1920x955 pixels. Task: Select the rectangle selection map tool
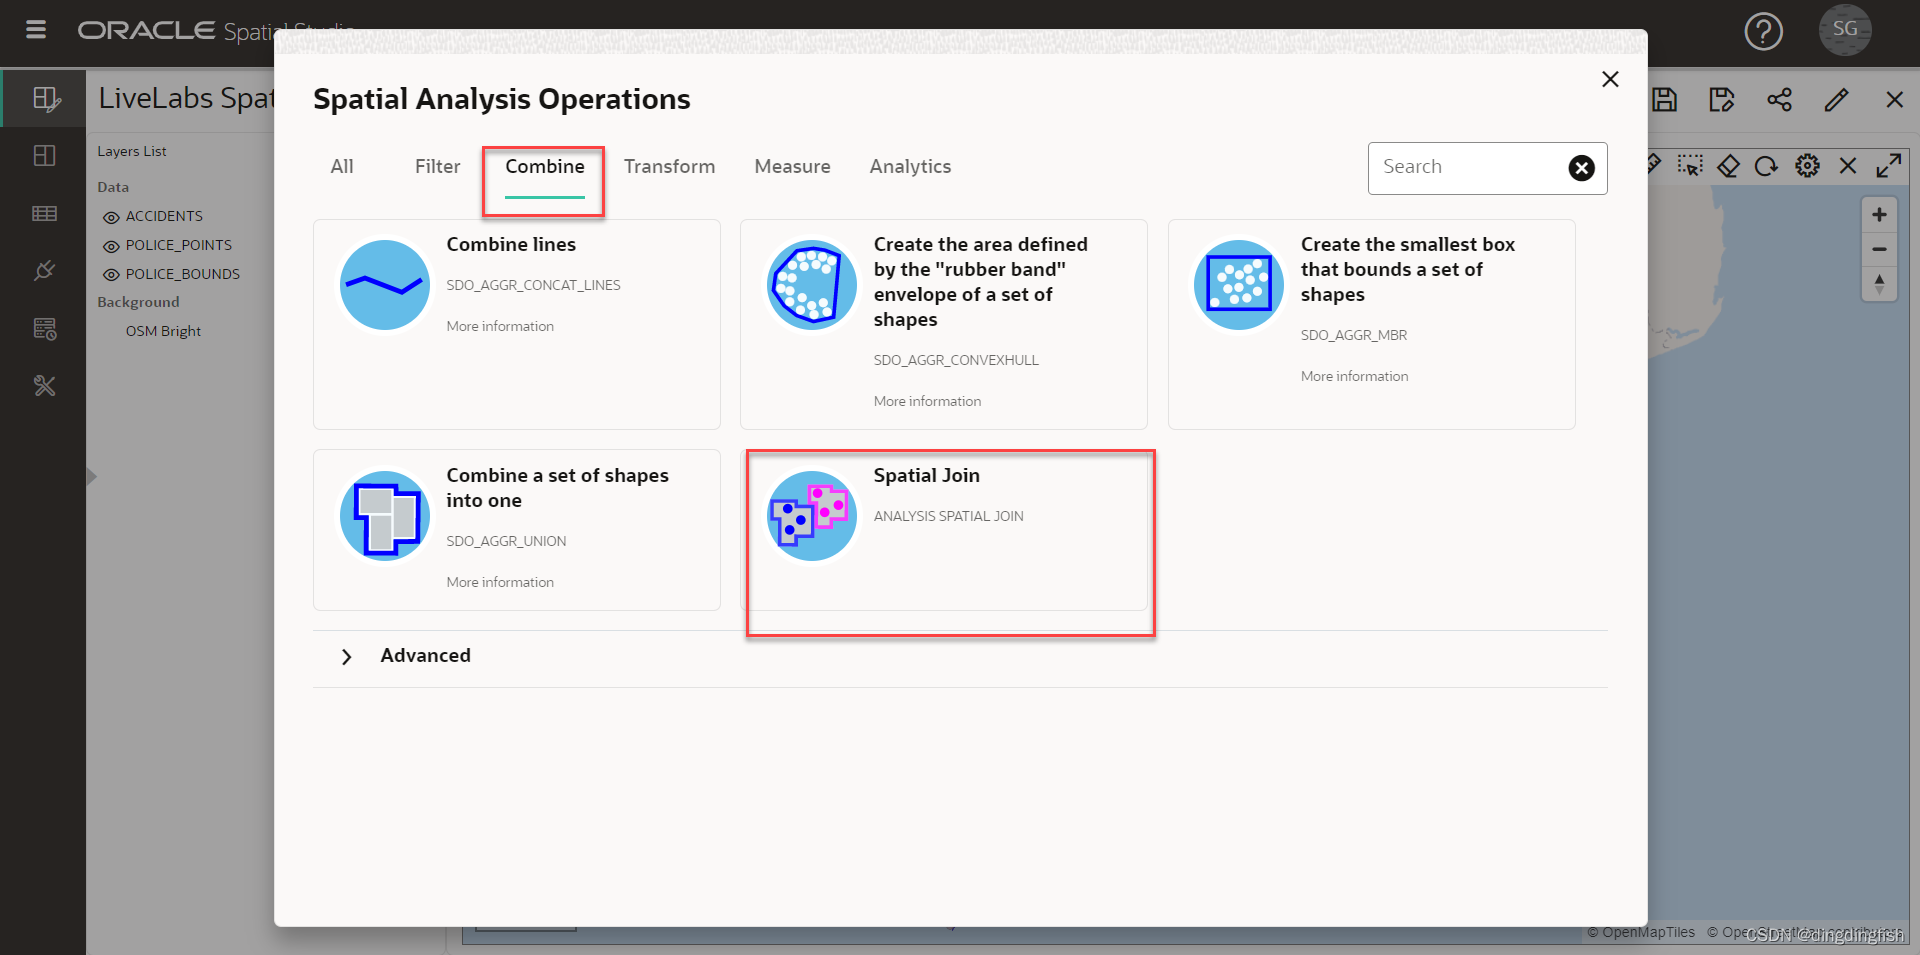click(x=1690, y=165)
